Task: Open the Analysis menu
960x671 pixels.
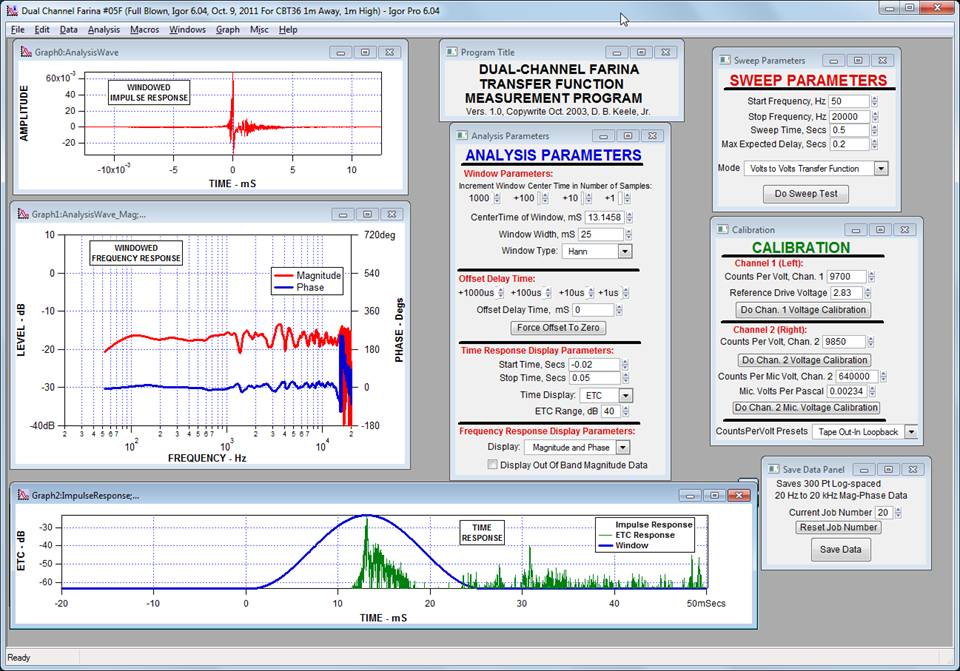Action: pyautogui.click(x=103, y=29)
